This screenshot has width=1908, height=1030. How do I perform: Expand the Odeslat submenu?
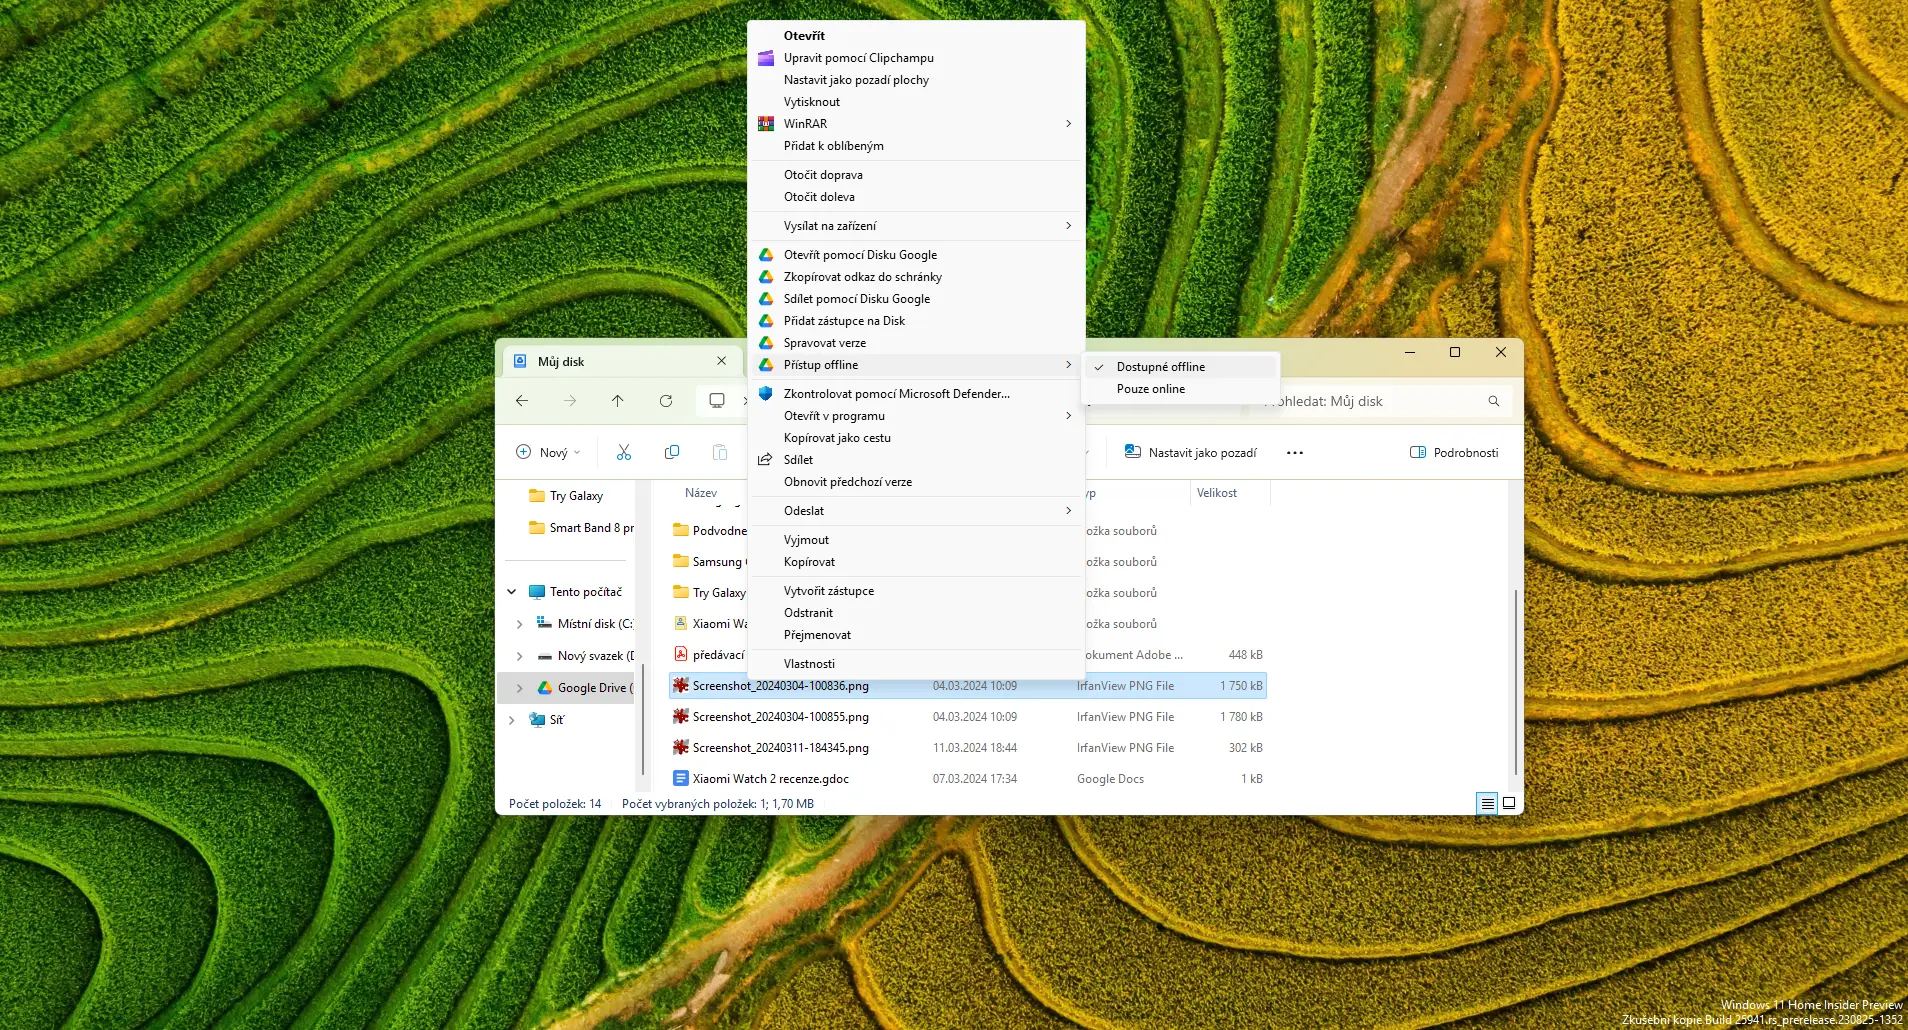coord(1068,511)
